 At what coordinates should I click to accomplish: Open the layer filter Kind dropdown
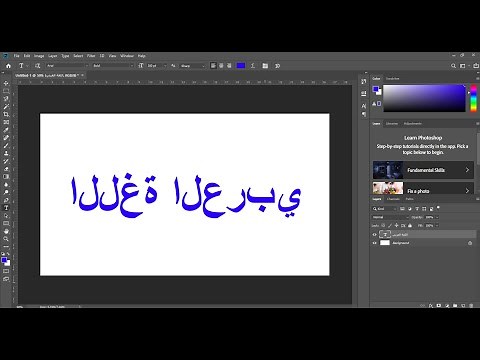[x=384, y=209]
